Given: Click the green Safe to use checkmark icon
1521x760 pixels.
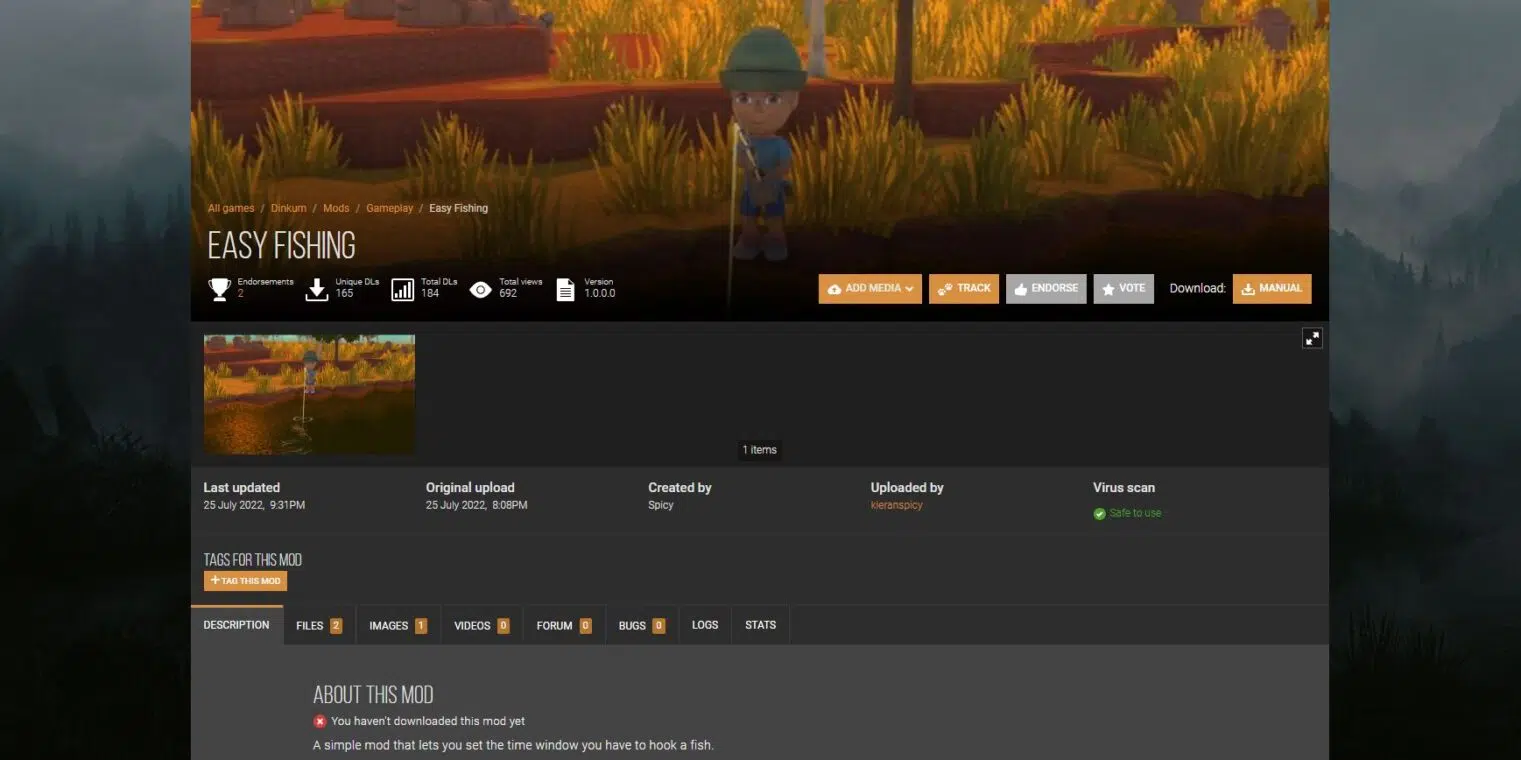Looking at the screenshot, I should tap(1100, 513).
